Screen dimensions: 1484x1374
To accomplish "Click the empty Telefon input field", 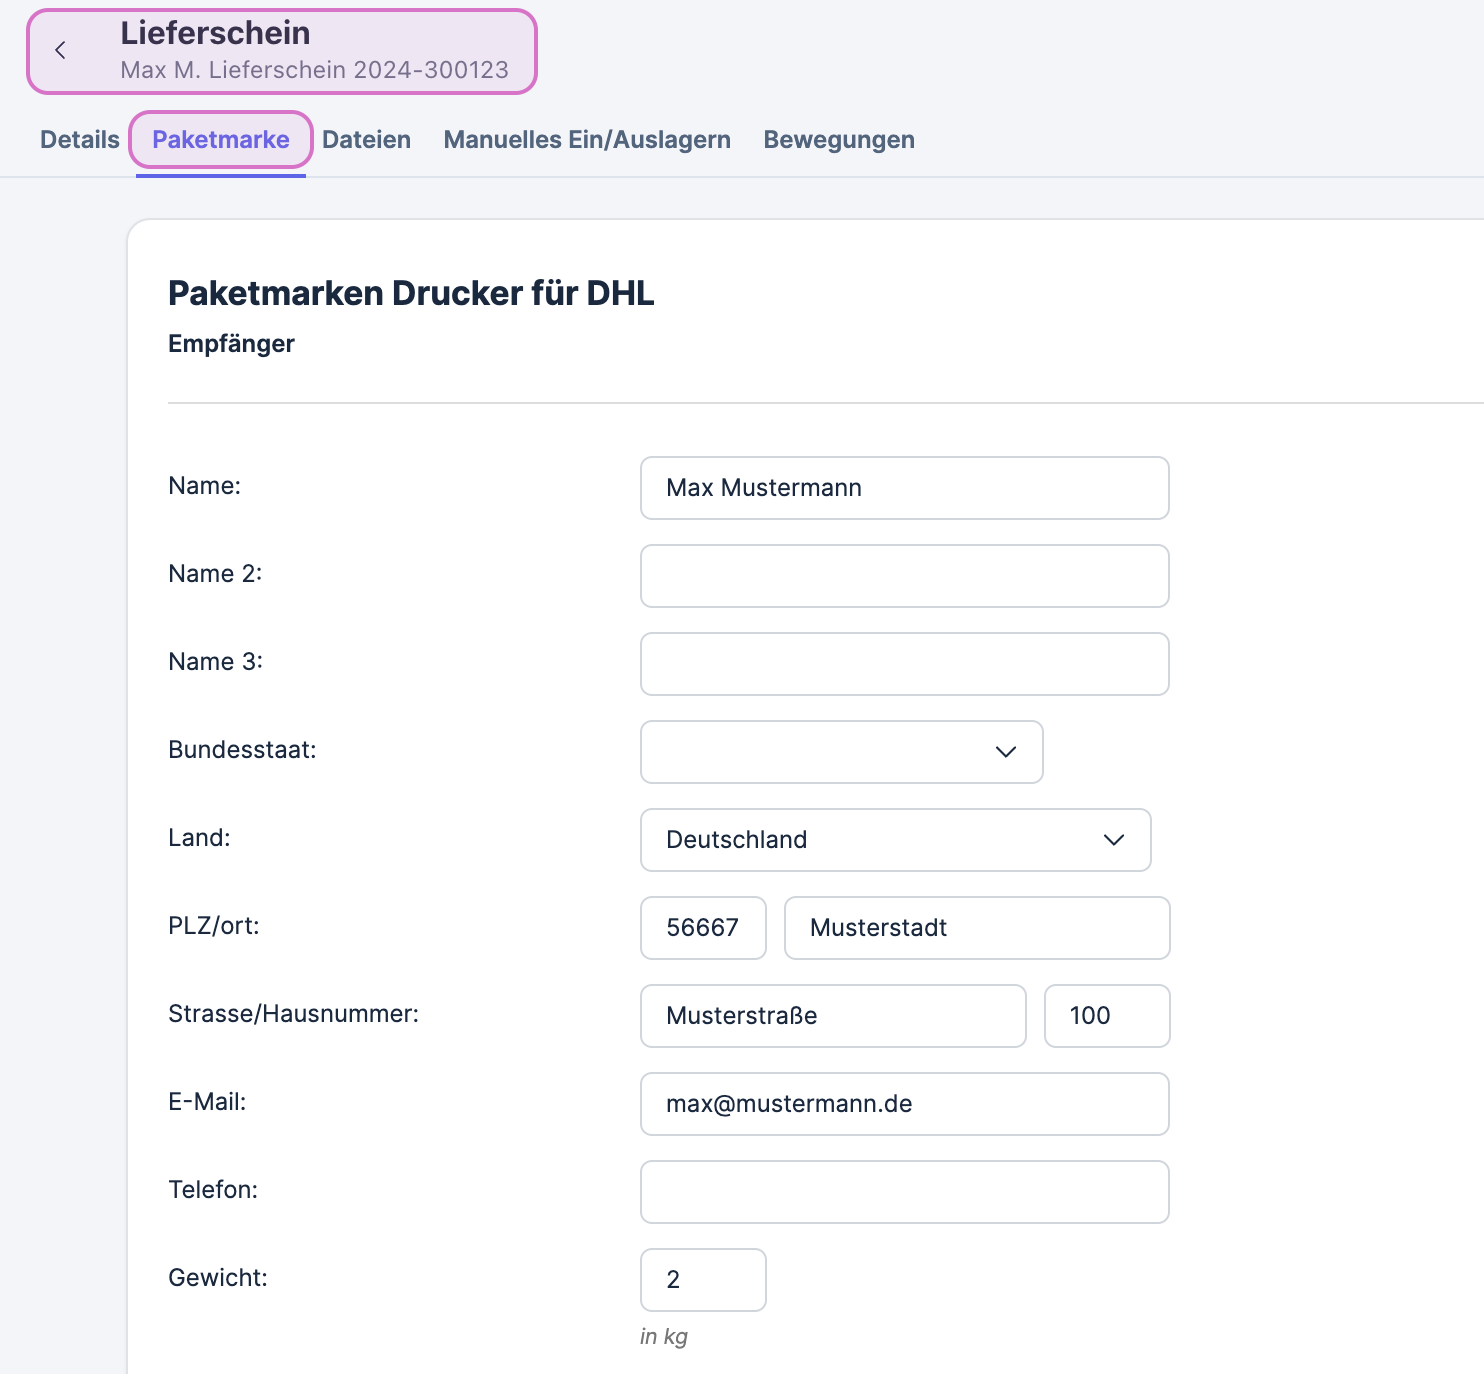I will (x=904, y=1192).
